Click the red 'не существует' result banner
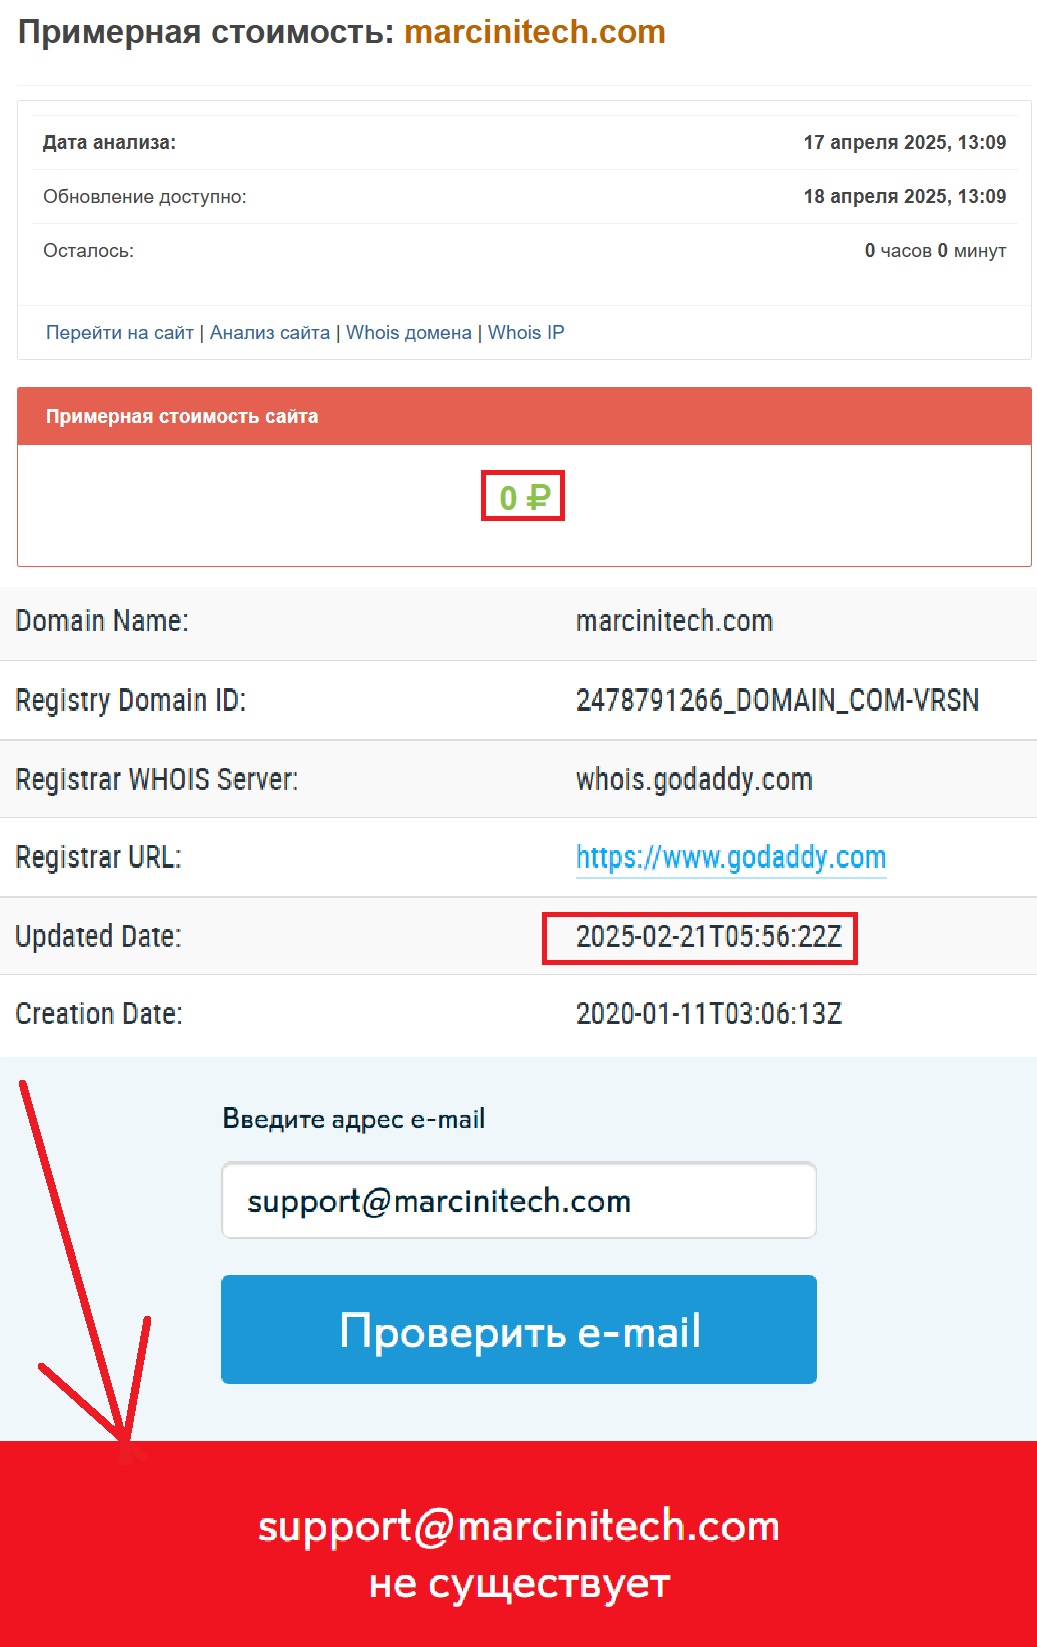The height and width of the screenshot is (1647, 1037). coord(518,1544)
